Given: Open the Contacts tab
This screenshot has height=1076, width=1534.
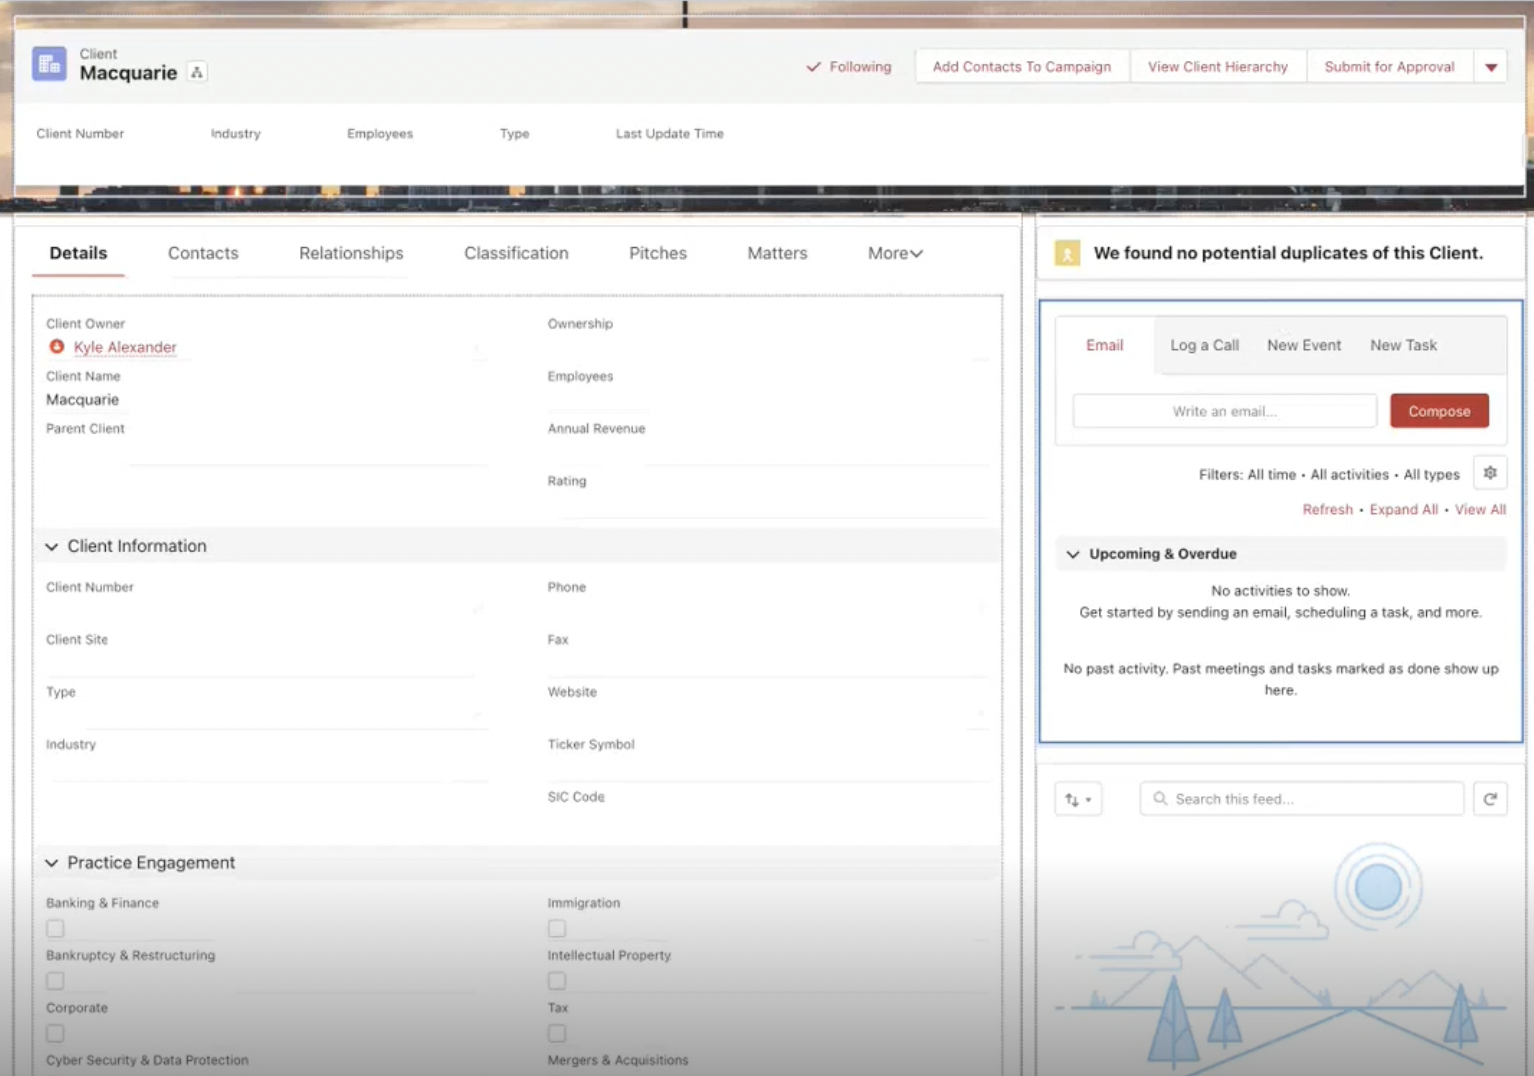Looking at the screenshot, I should tap(203, 253).
